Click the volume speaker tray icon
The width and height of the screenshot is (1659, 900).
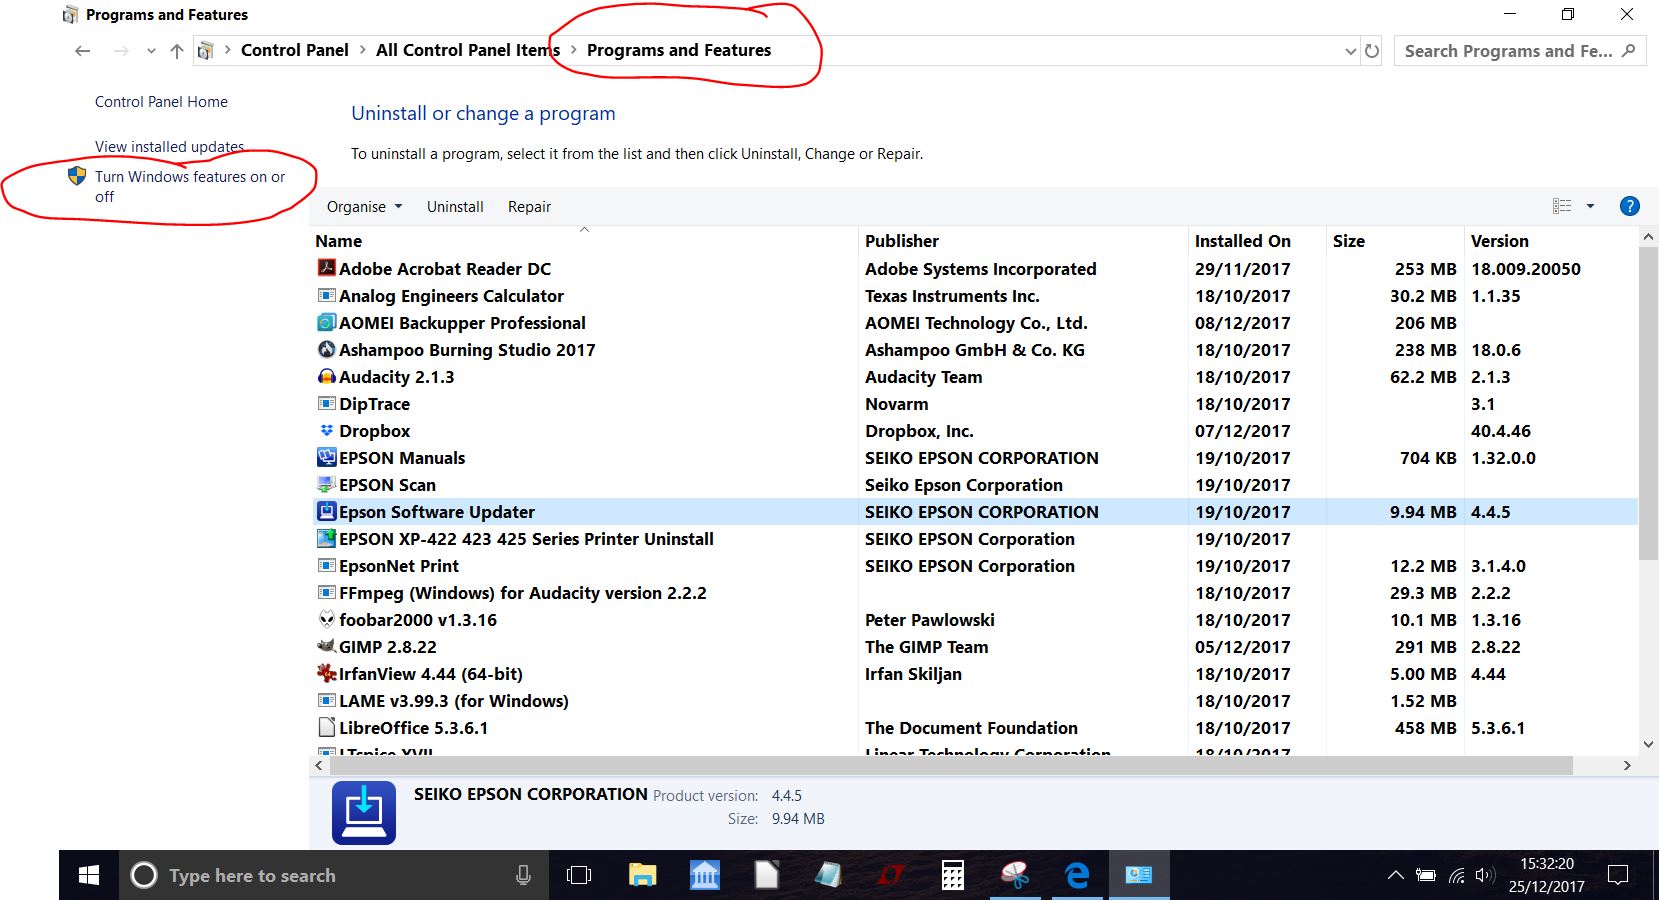(x=1485, y=875)
